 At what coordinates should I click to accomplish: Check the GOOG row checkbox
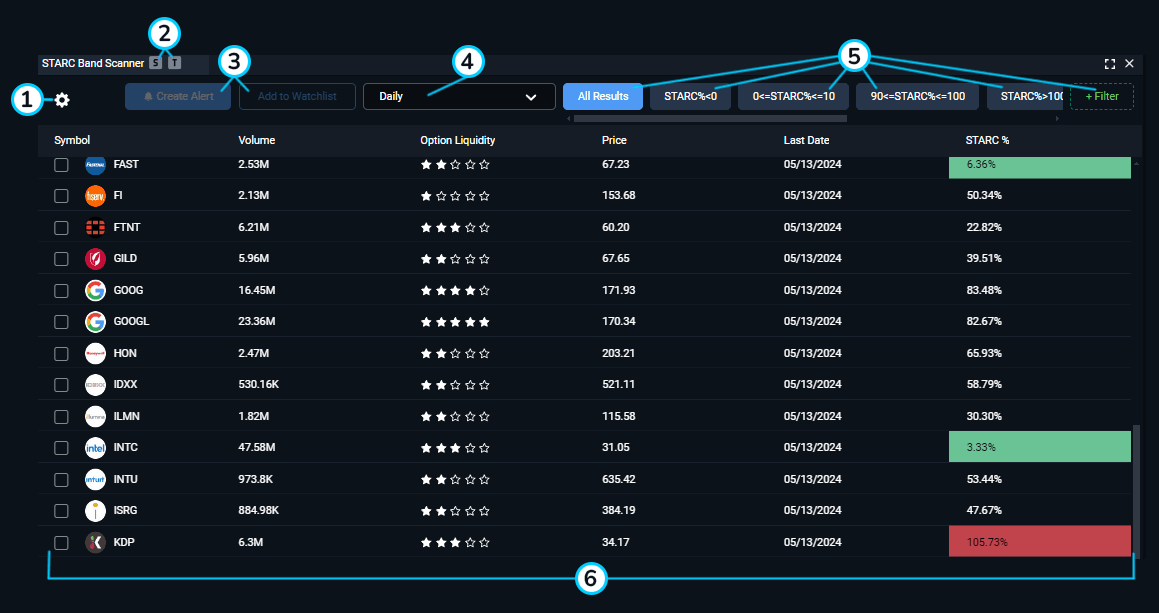coord(61,291)
